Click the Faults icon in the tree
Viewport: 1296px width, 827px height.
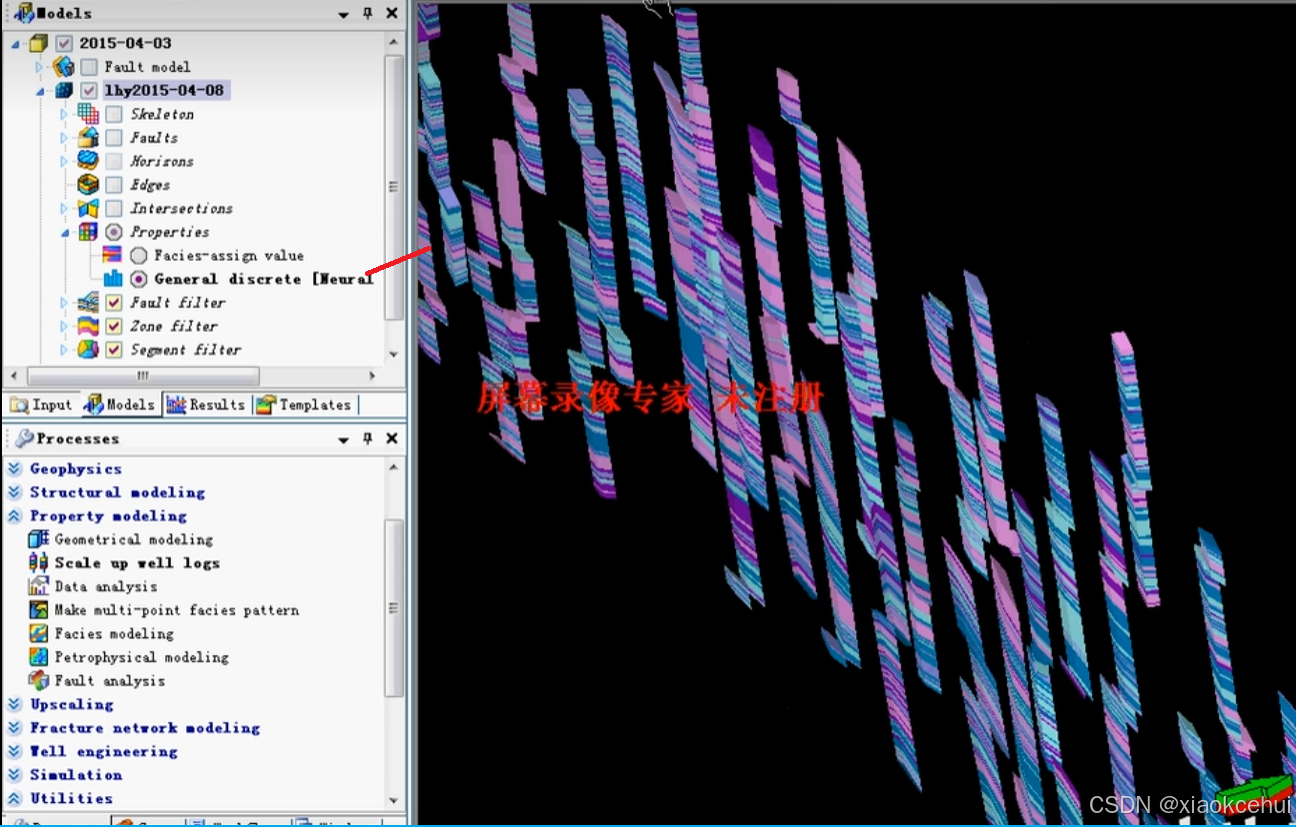pyautogui.click(x=88, y=138)
